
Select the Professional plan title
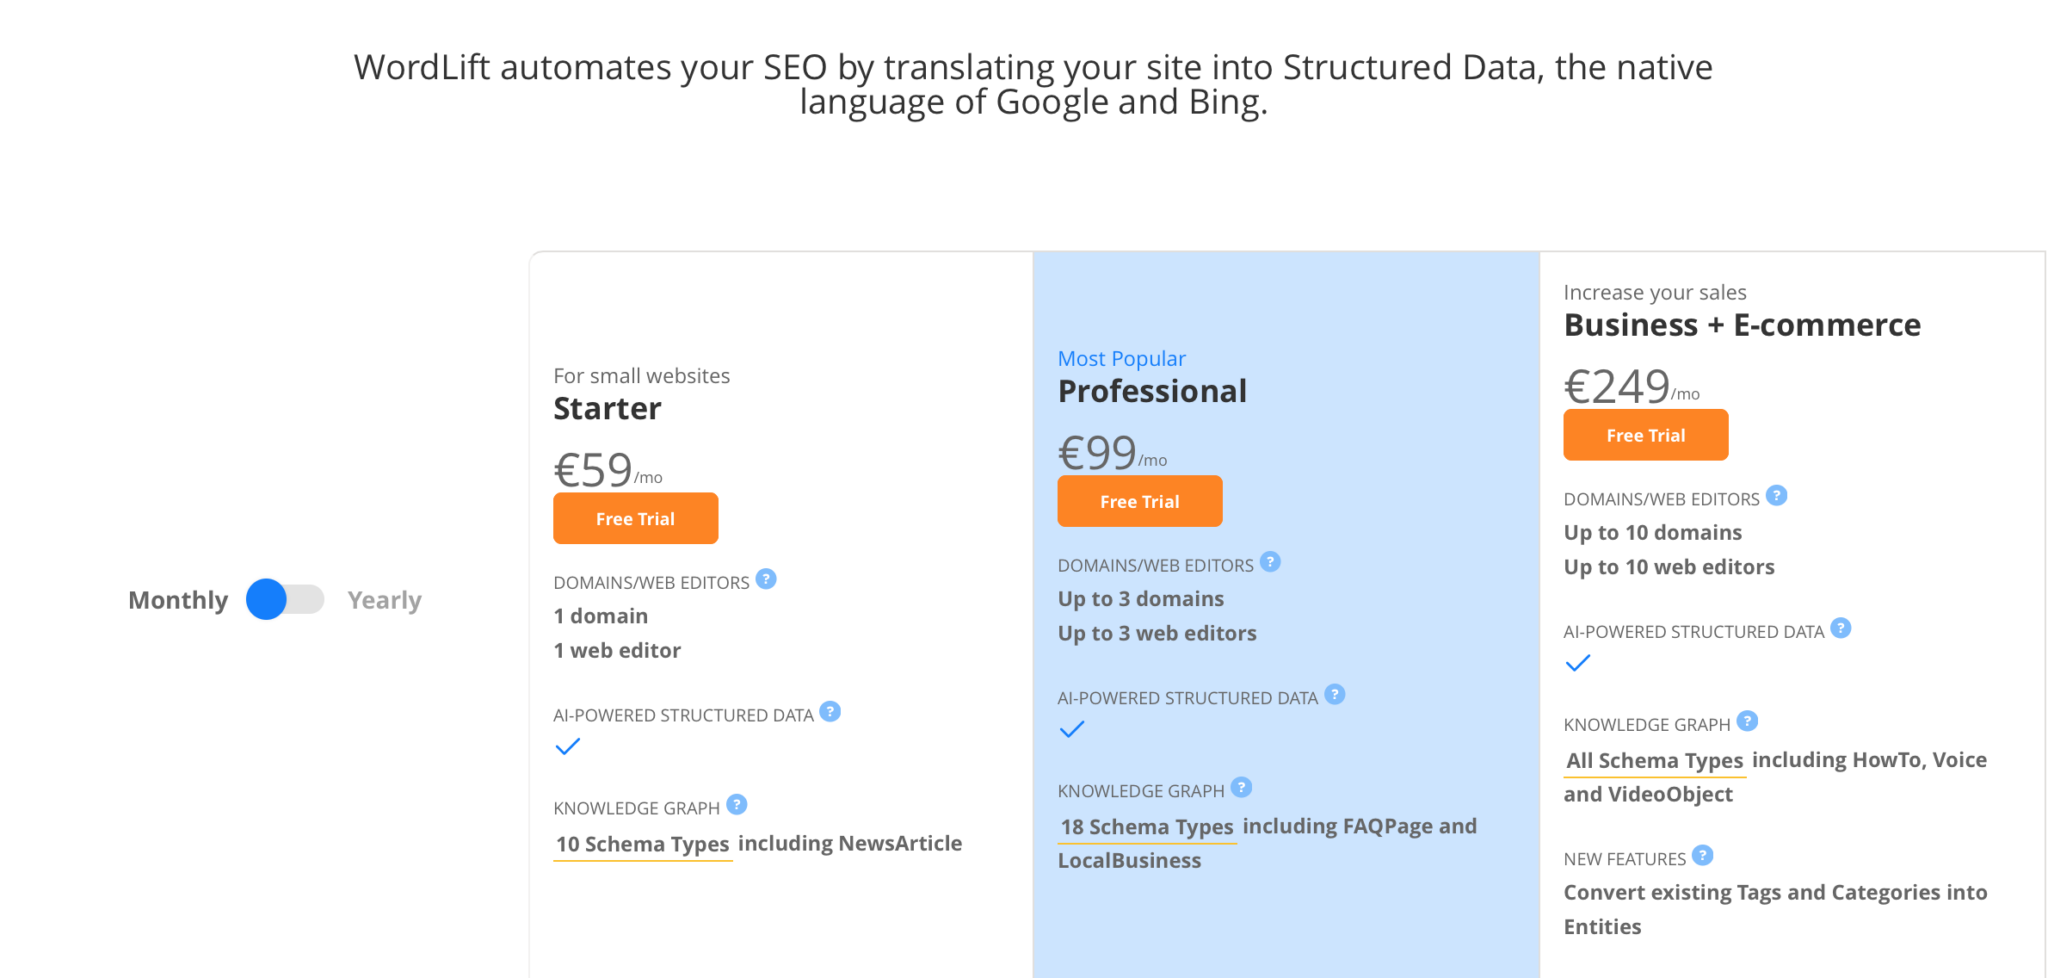point(1152,391)
